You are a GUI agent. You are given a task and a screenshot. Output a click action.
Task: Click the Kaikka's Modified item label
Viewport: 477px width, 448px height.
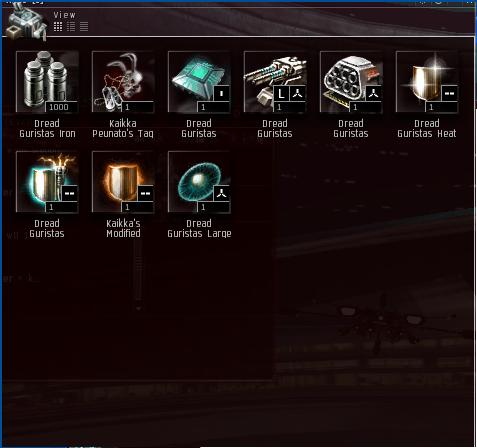coord(123,228)
